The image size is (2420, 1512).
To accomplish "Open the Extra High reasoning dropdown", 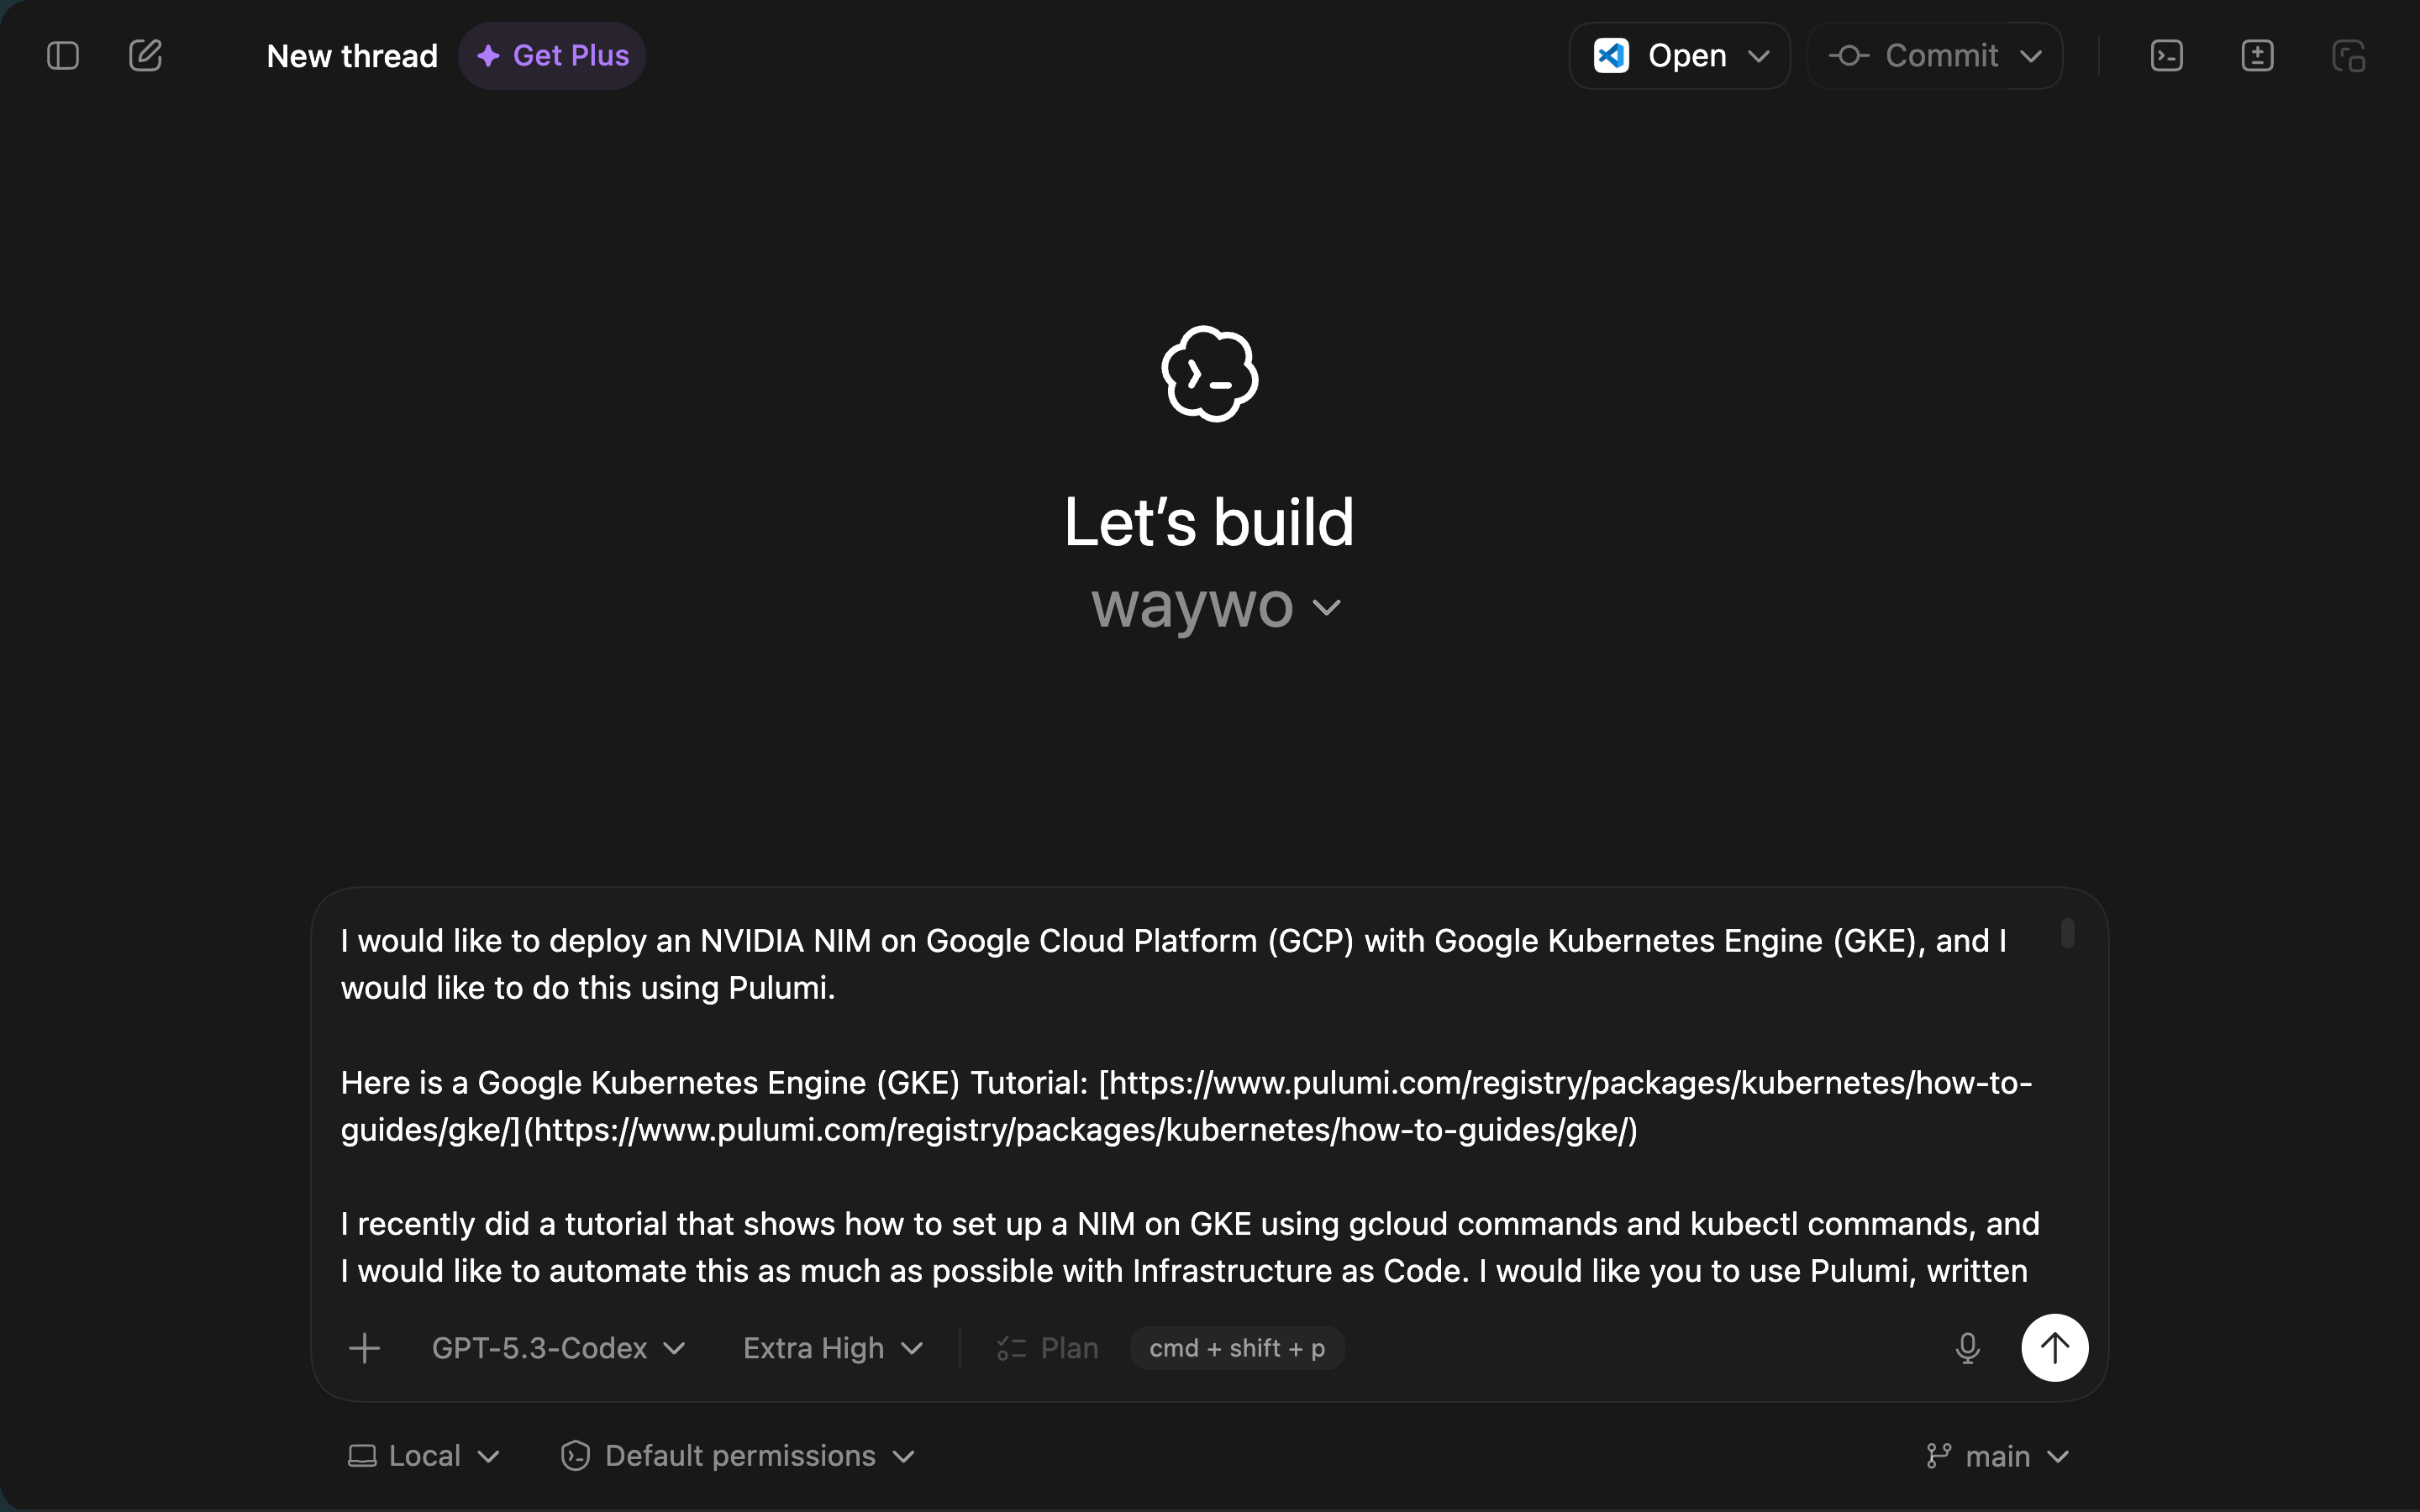I will [x=832, y=1348].
